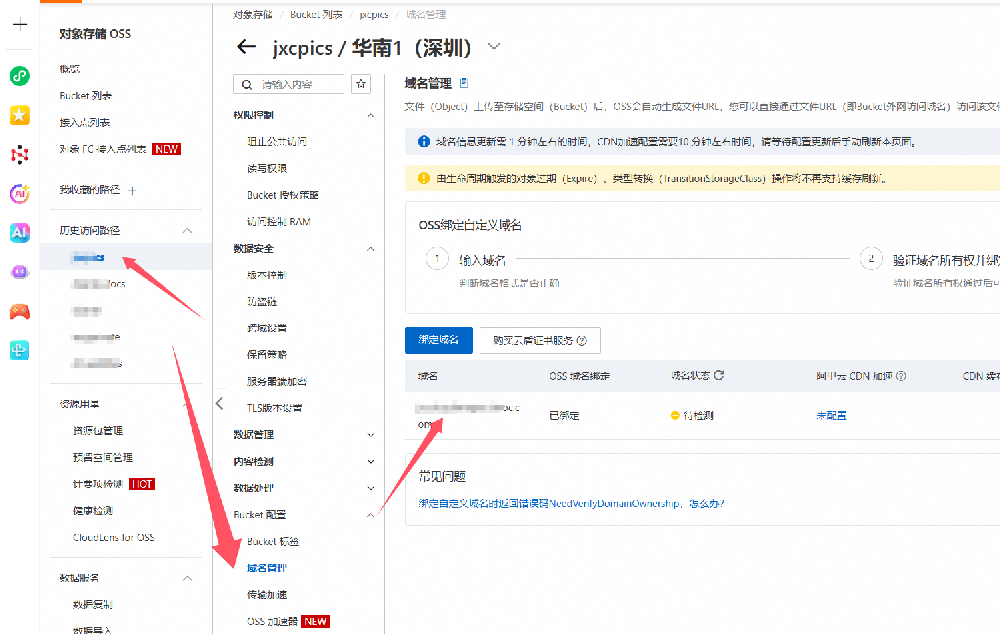
Task: Open the document icon next to 域名管理 heading
Action: (464, 83)
